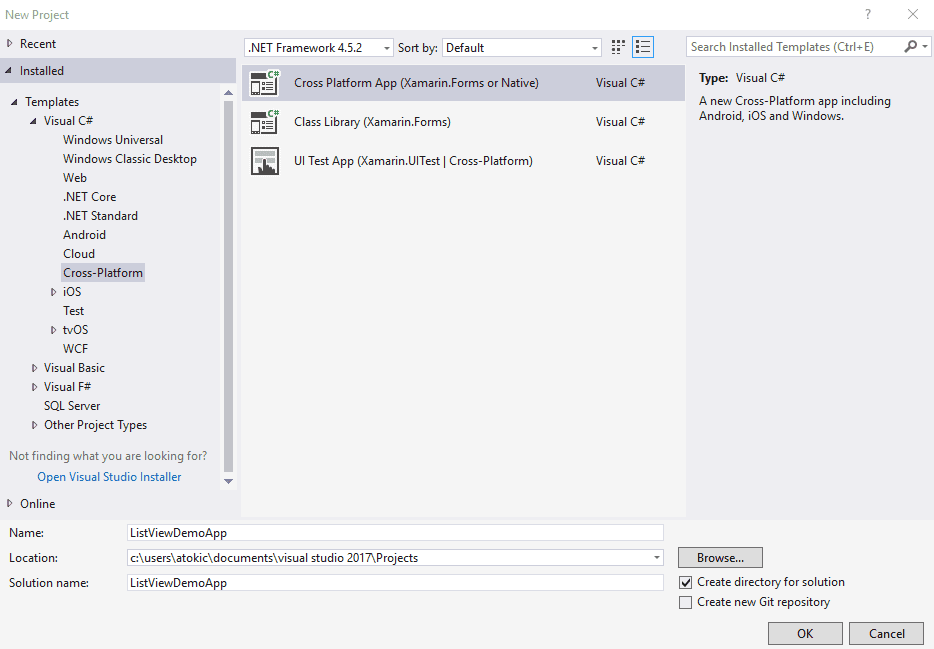Image resolution: width=934 pixels, height=649 pixels.
Task: Open the Sort by dropdown
Action: pos(522,47)
